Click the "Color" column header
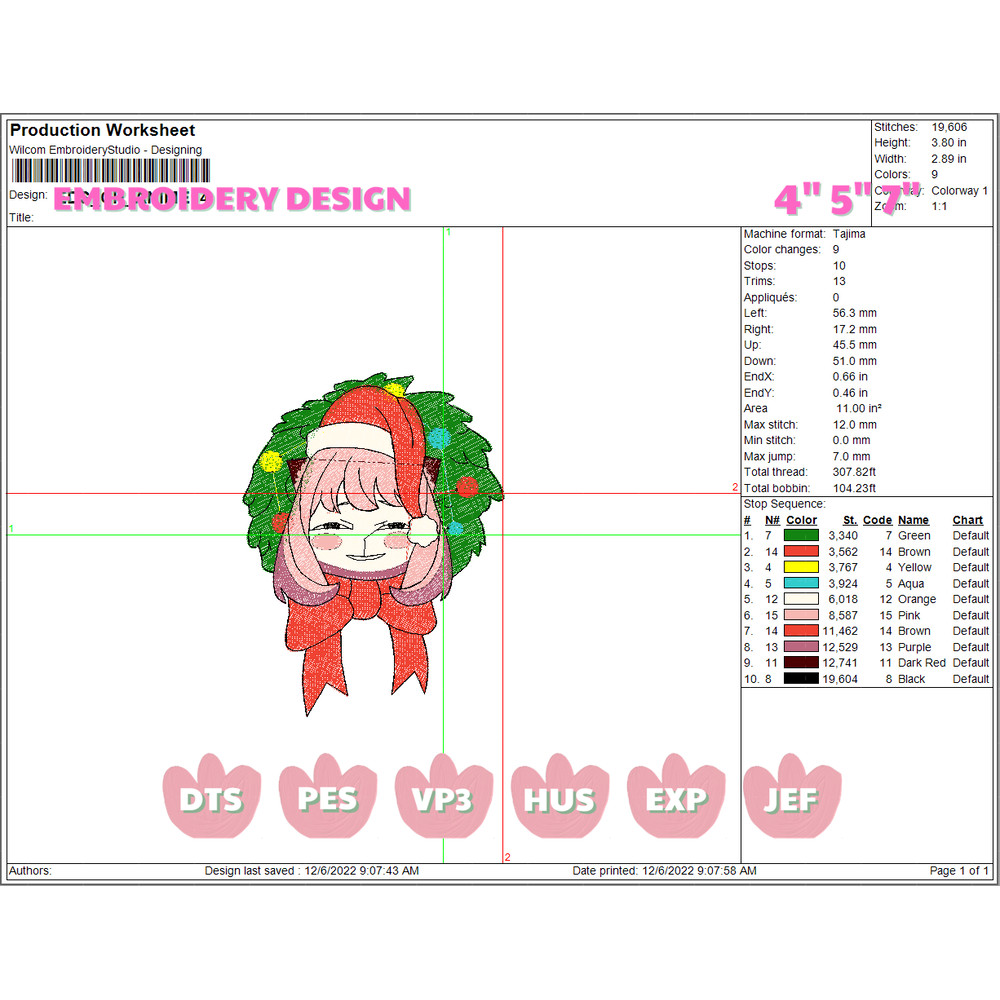Image resolution: width=1000 pixels, height=1000 pixels. pos(801,520)
